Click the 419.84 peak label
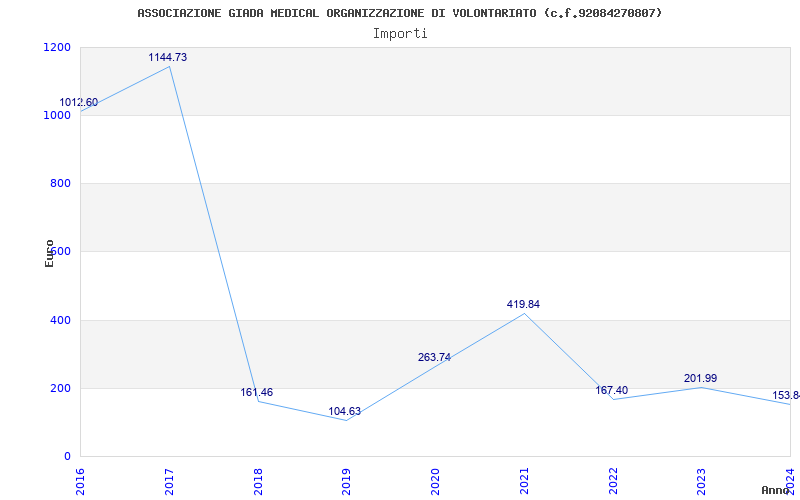The image size is (800, 500). tap(523, 304)
